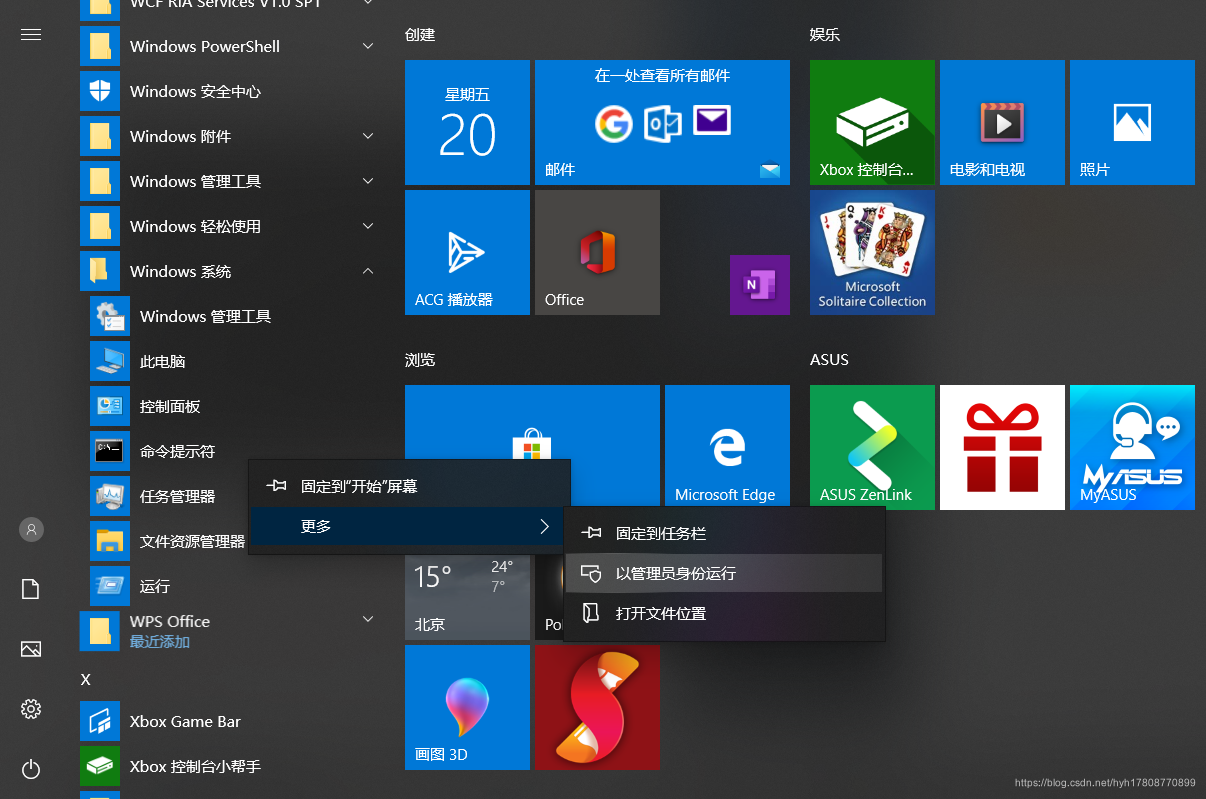The image size is (1206, 799).
Task: Open the 文件资源管理器 icon
Action: tap(110, 541)
